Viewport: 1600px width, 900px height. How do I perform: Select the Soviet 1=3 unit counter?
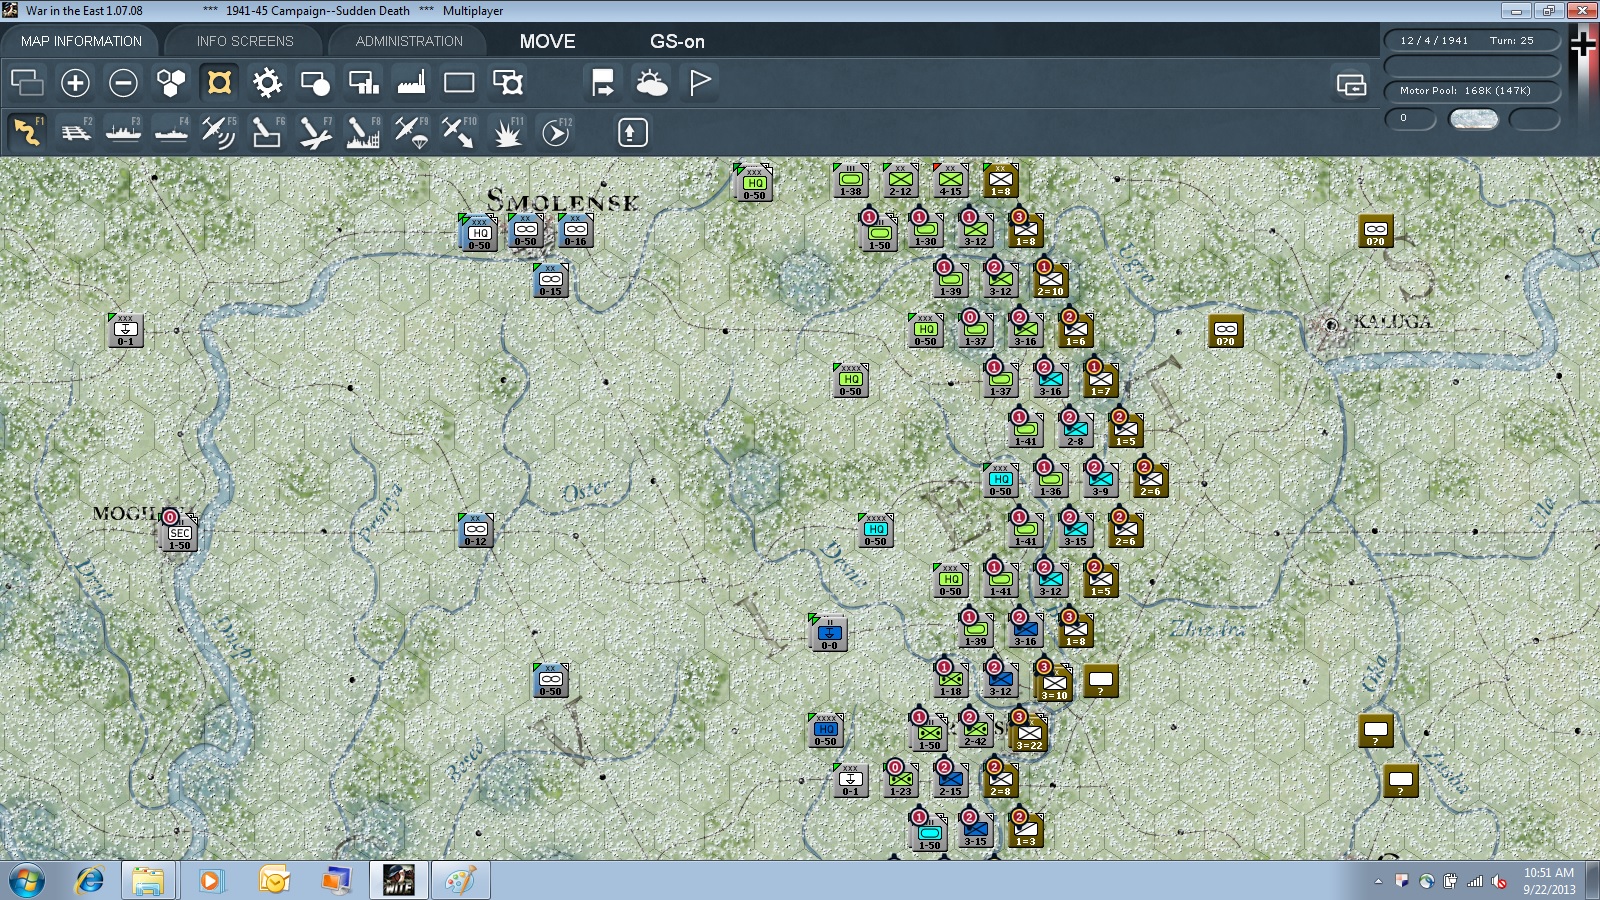[x=1025, y=831]
